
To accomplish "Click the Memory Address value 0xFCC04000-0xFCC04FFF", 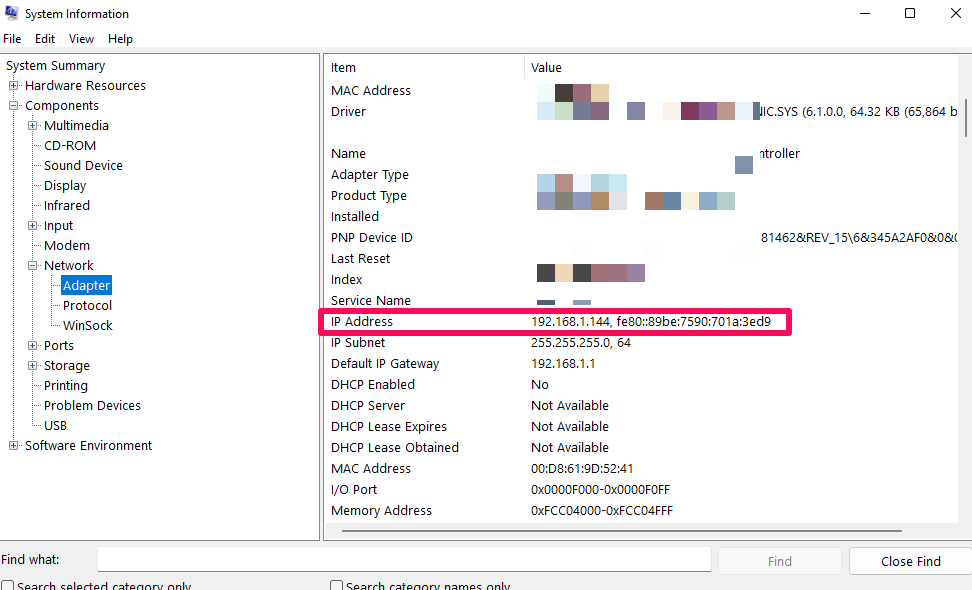I will pos(601,511).
